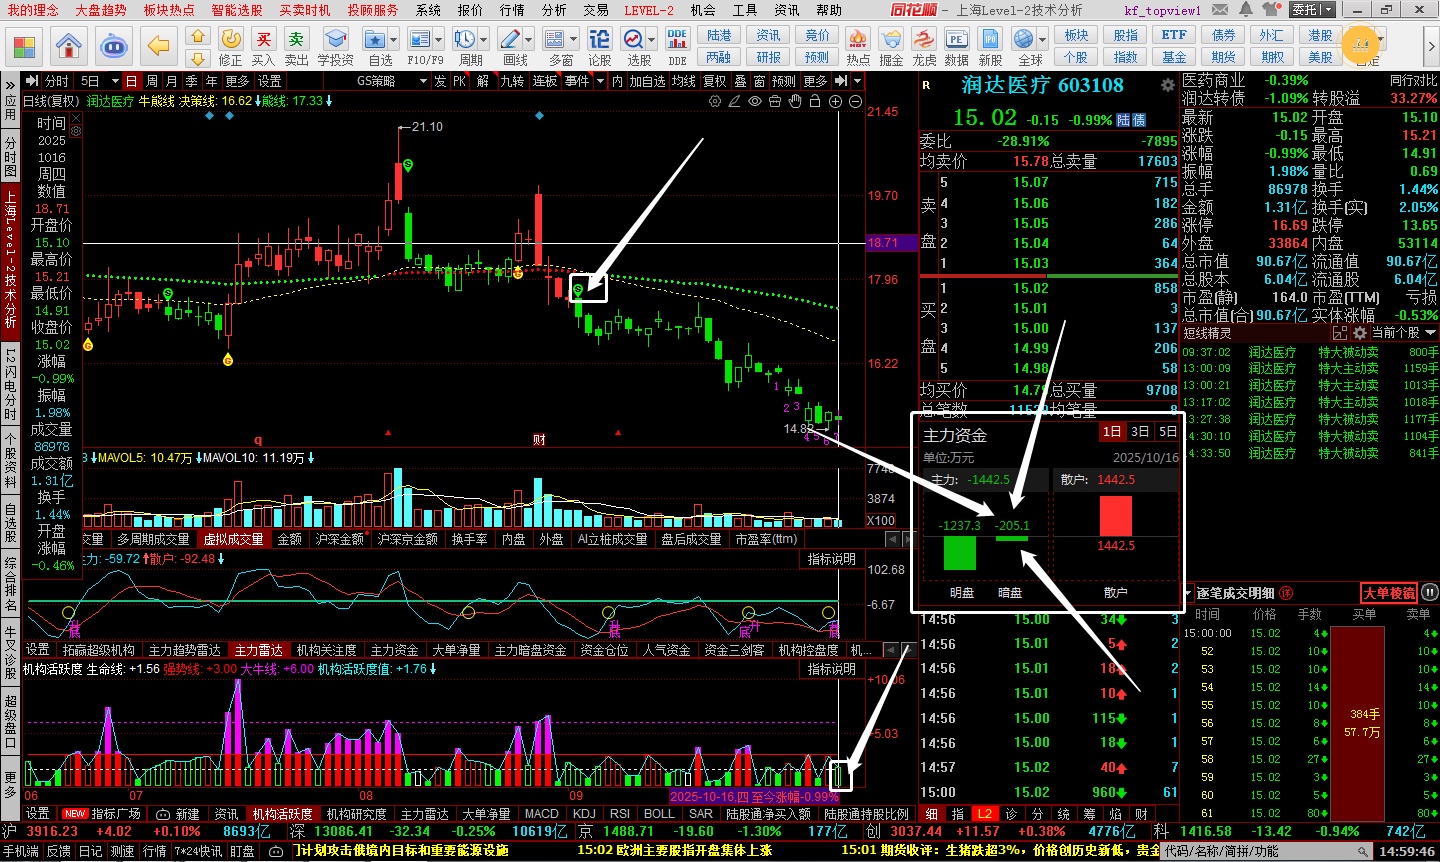Open the 掘金 mining cart icon
1440x862 pixels.
pos(891,46)
